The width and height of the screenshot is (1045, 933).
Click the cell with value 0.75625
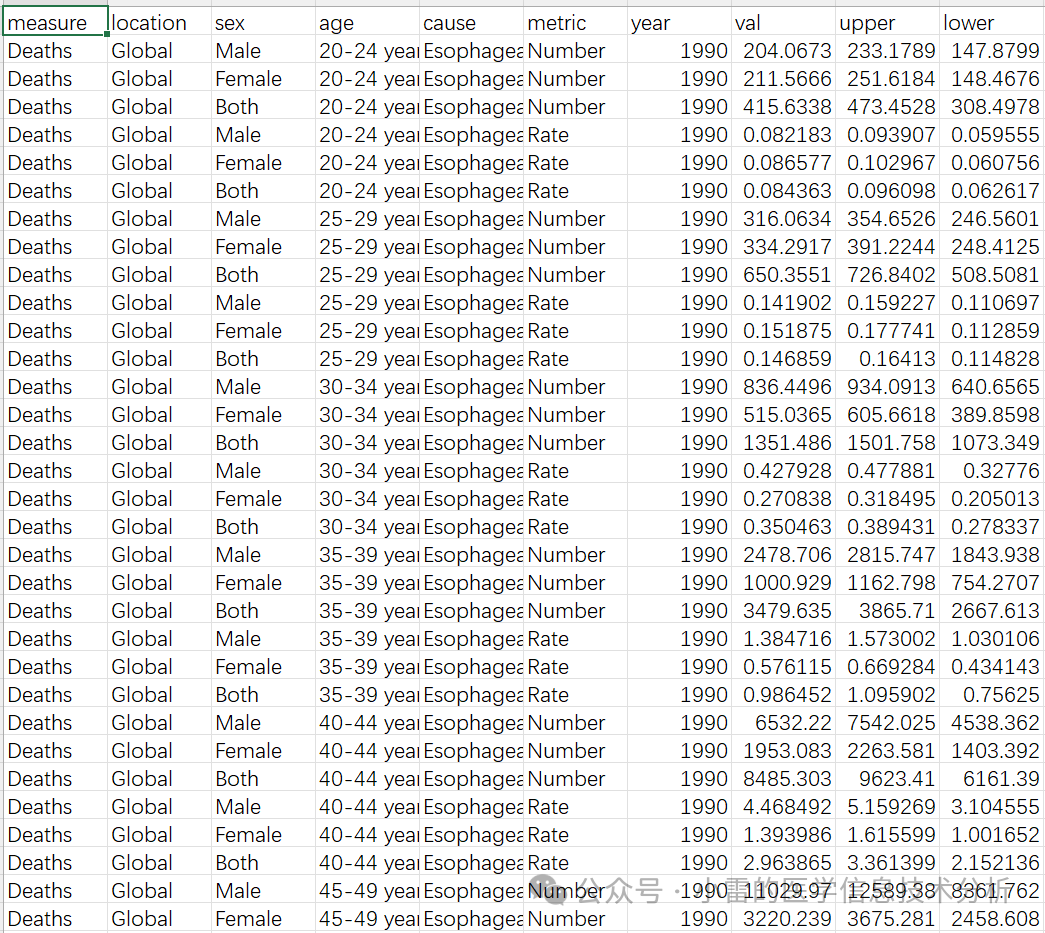[991, 694]
